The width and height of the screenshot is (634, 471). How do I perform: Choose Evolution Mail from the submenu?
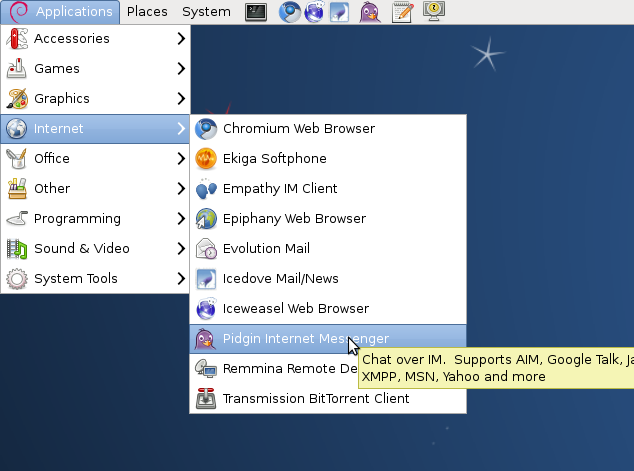point(328,248)
